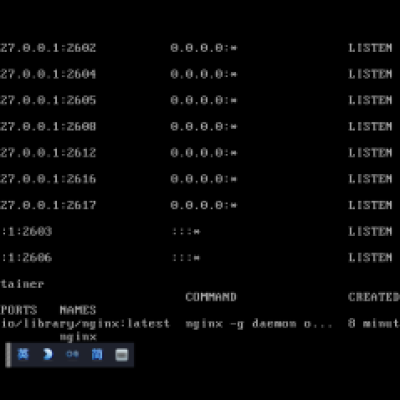Click the COMMAND column header text
Viewport: 400px width, 400px height.
pyautogui.click(x=211, y=297)
